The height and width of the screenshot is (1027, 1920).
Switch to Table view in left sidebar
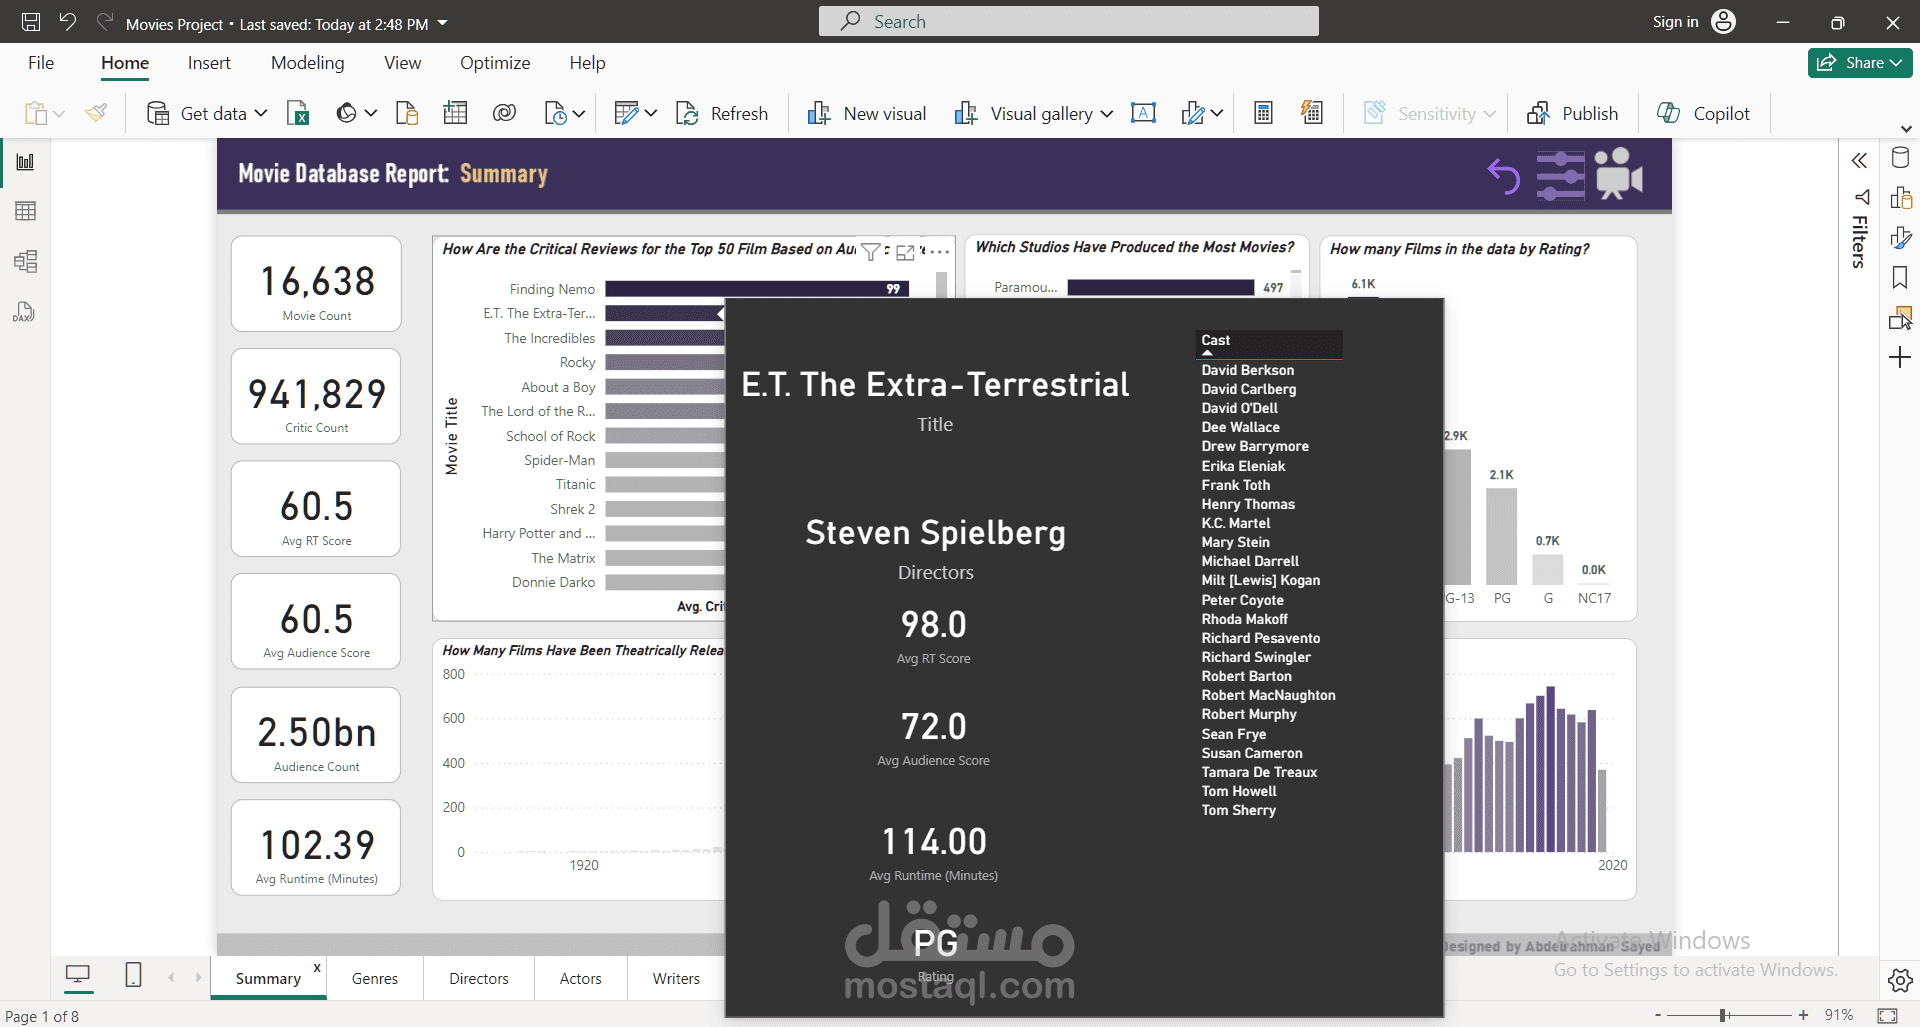pyautogui.click(x=25, y=211)
